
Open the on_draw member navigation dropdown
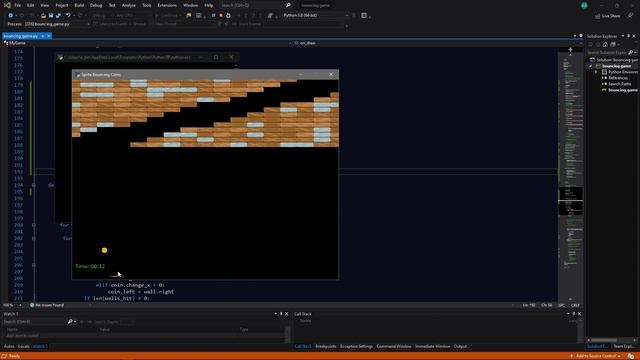(x=437, y=43)
